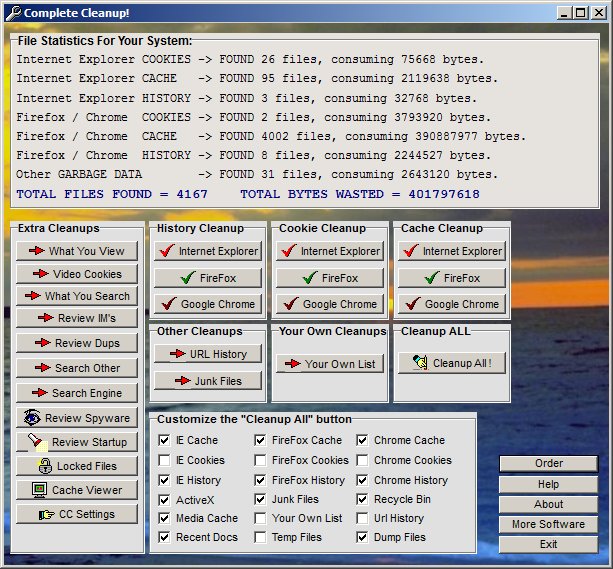This screenshot has height=569, width=613.
Task: Click the Search Other button
Action: click(x=77, y=368)
